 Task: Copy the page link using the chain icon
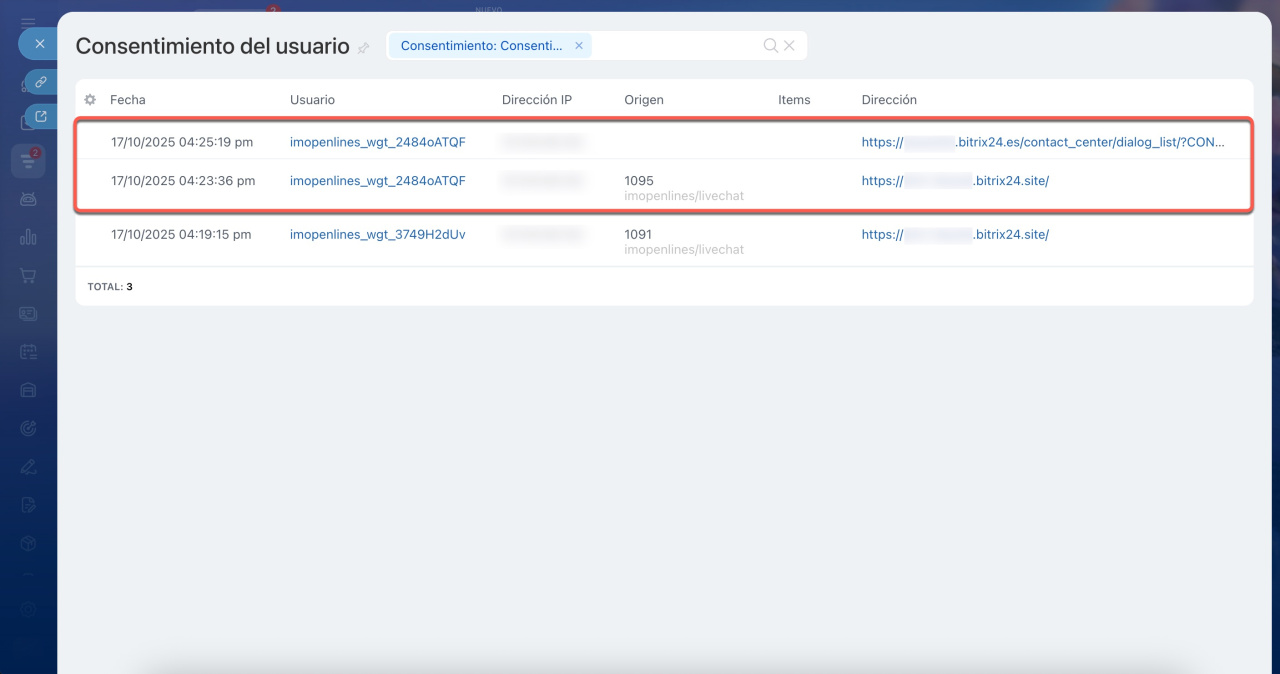point(41,82)
